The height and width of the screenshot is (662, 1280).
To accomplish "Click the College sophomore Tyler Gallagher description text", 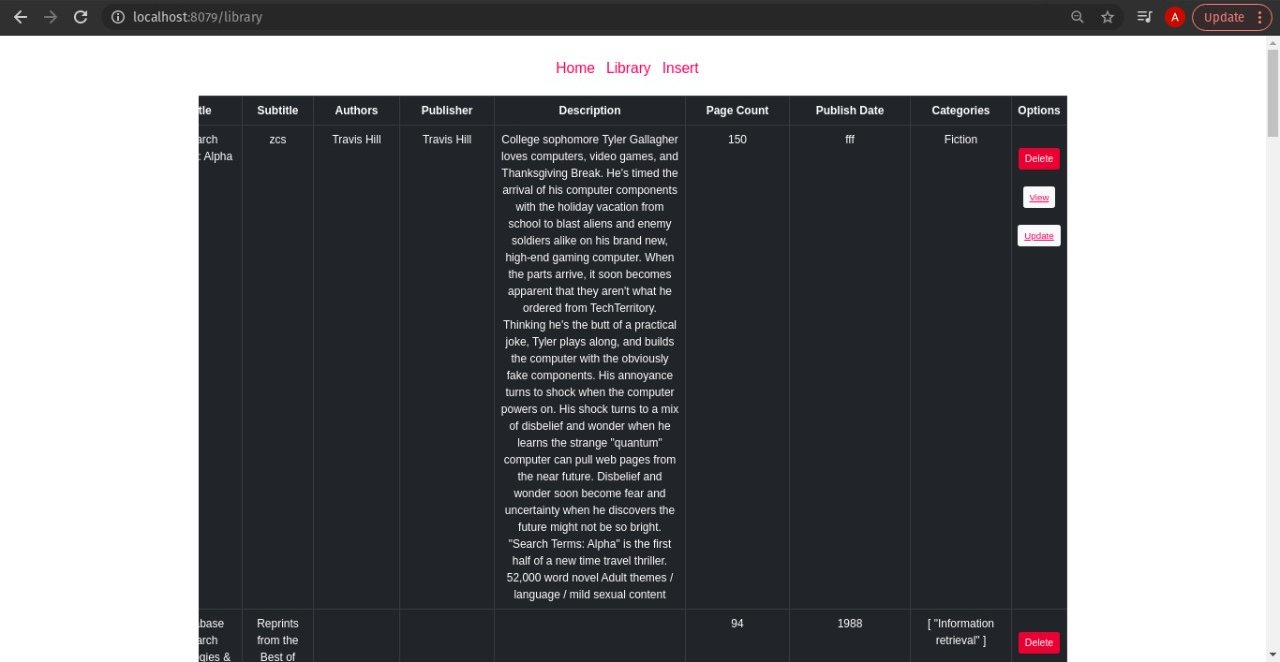I will tap(590, 367).
